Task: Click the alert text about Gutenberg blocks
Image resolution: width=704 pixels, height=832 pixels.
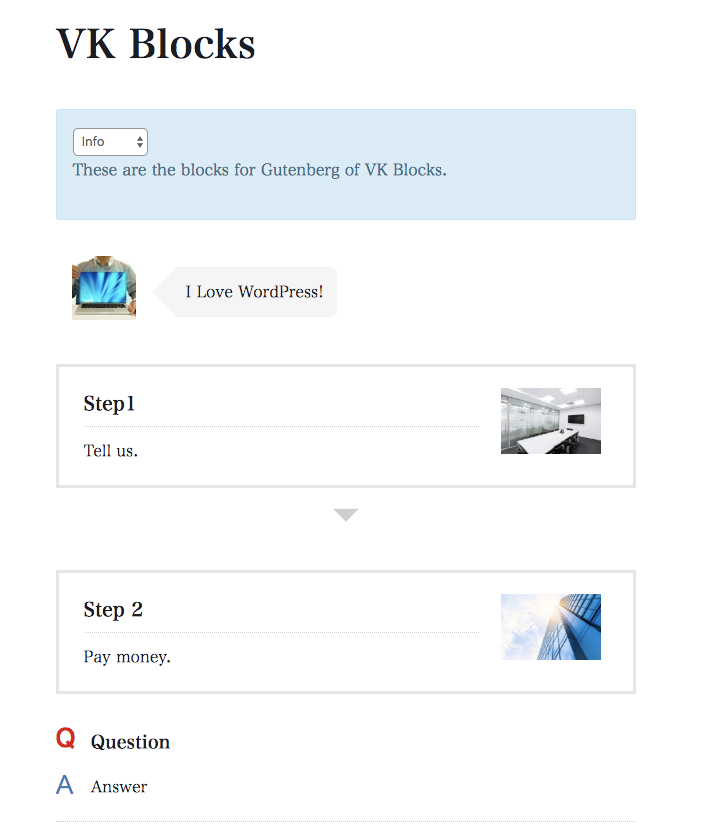Action: 259,170
